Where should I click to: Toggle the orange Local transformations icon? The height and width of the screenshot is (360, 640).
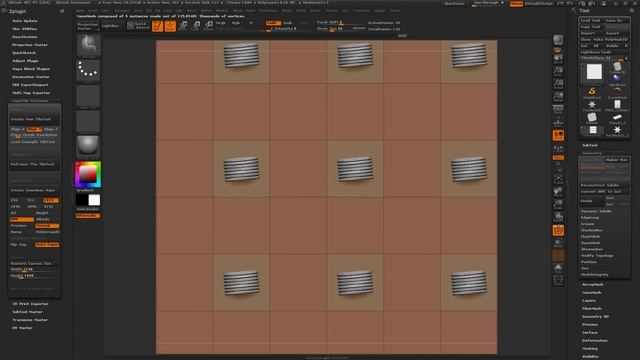coord(558,135)
